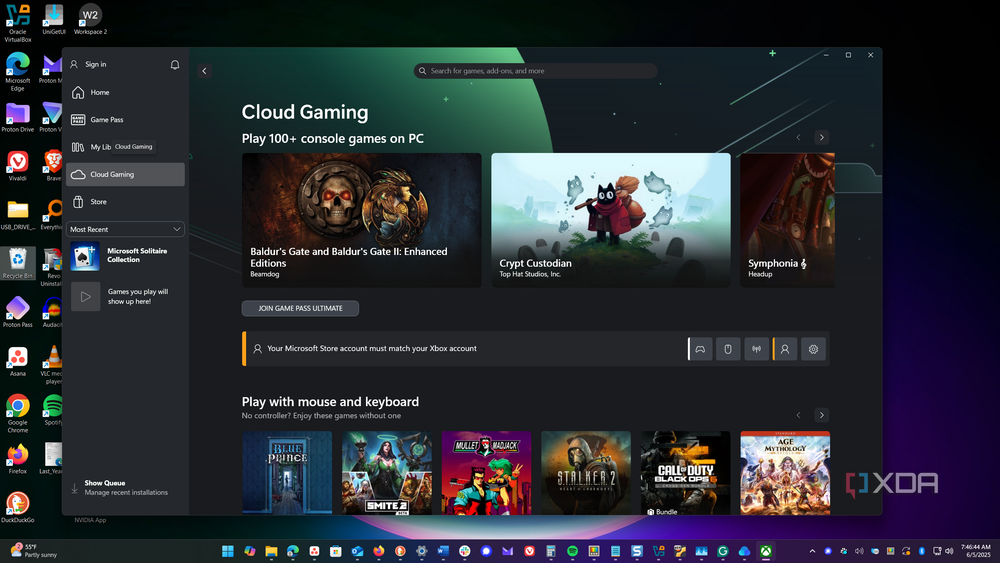1000x563 pixels.
Task: Open mouse support icon in warning bar
Action: coord(728,349)
